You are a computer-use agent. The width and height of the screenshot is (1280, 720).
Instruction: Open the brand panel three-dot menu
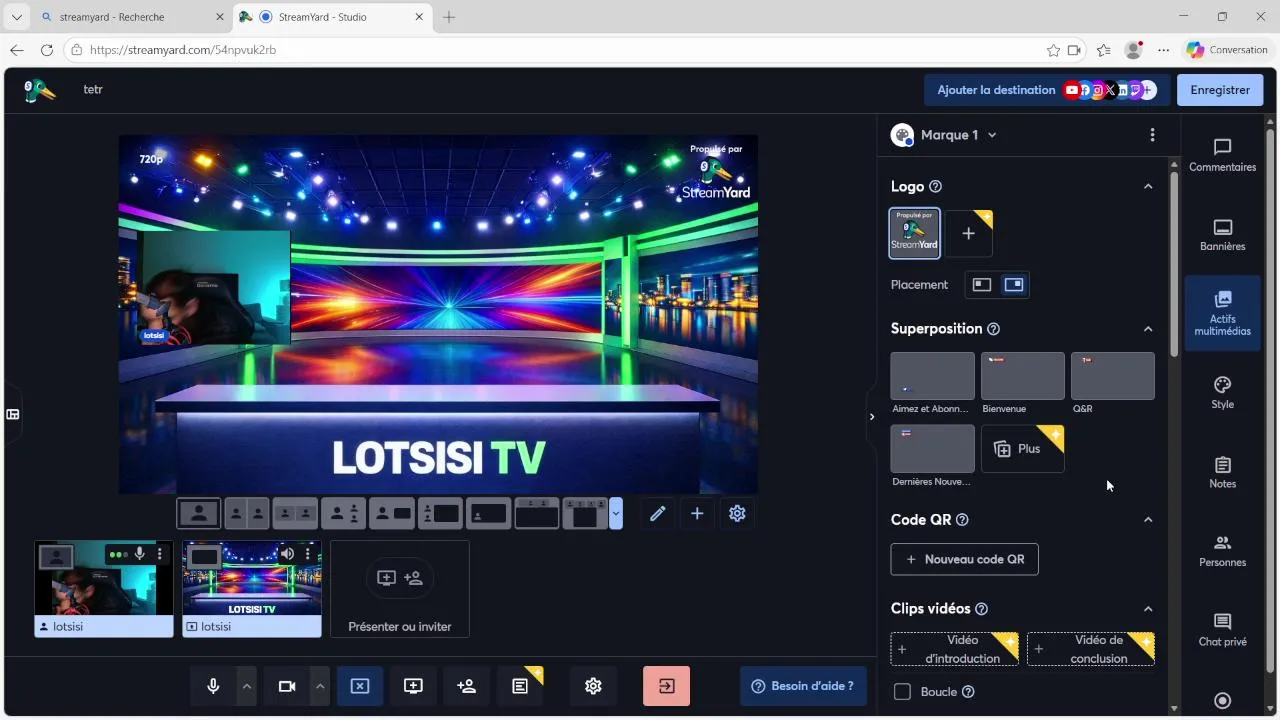pyautogui.click(x=1152, y=135)
